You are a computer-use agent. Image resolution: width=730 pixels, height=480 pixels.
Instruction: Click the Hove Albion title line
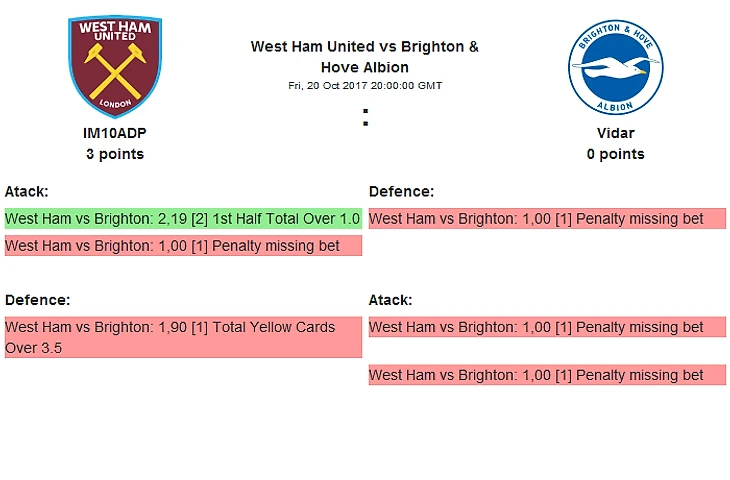click(364, 67)
